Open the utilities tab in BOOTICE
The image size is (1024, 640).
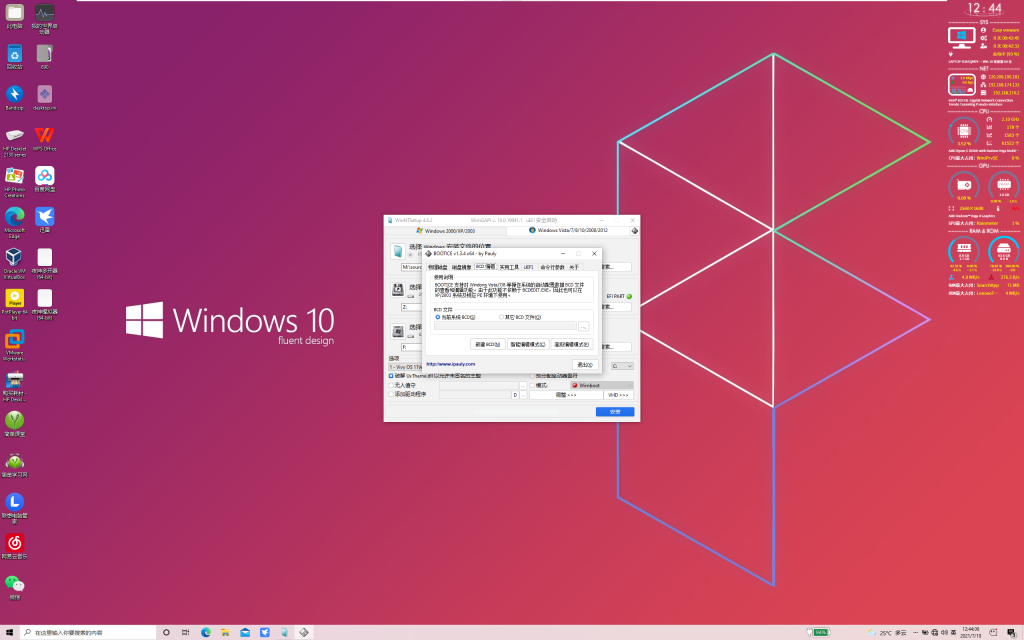tap(509, 267)
